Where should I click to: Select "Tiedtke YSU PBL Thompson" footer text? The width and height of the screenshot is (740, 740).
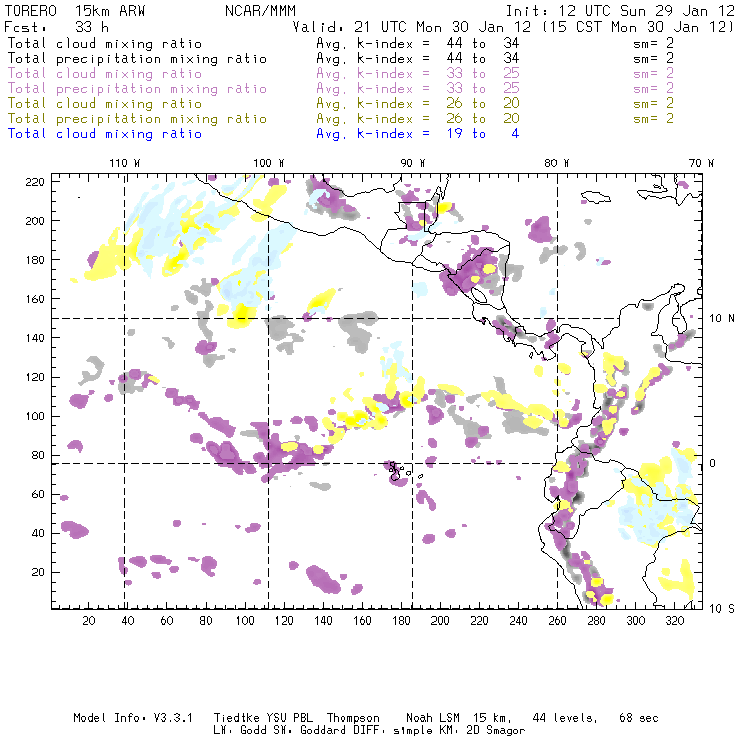[296, 718]
